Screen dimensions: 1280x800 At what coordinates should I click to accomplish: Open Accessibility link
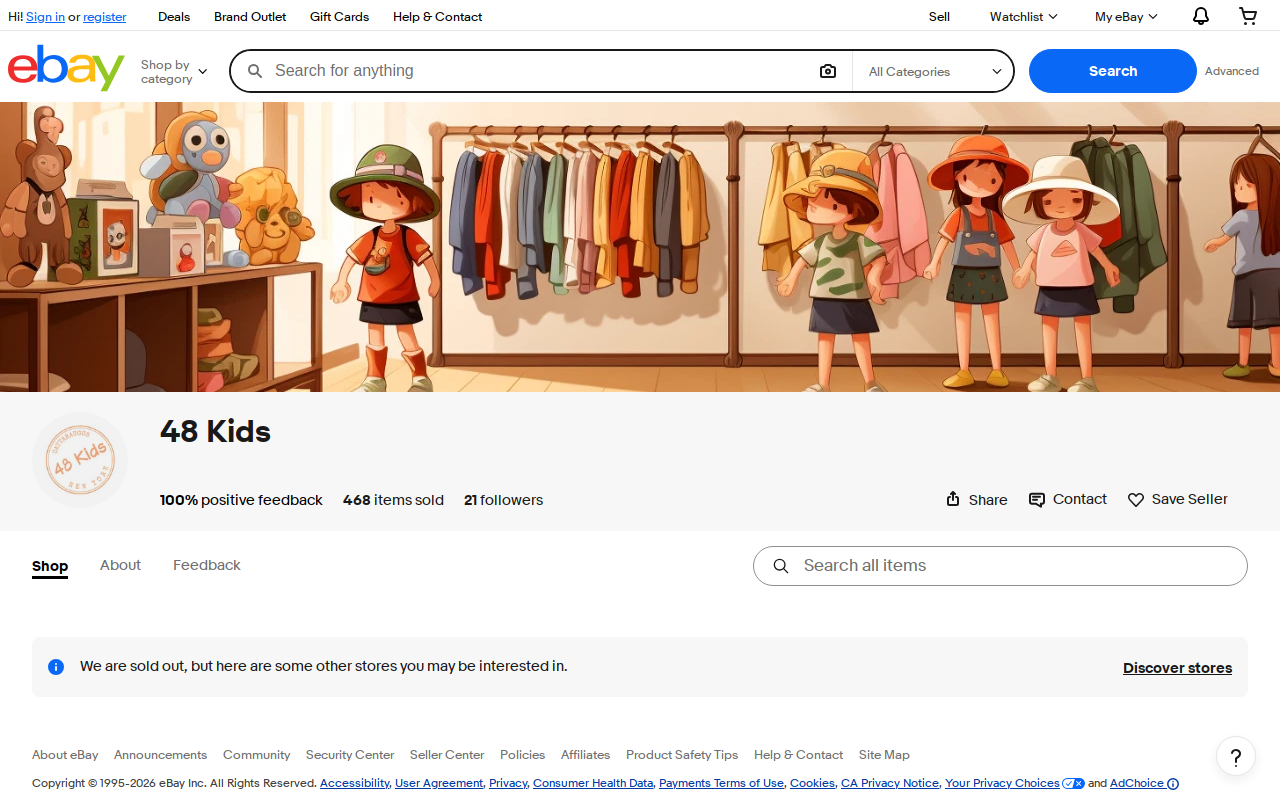pos(354,784)
